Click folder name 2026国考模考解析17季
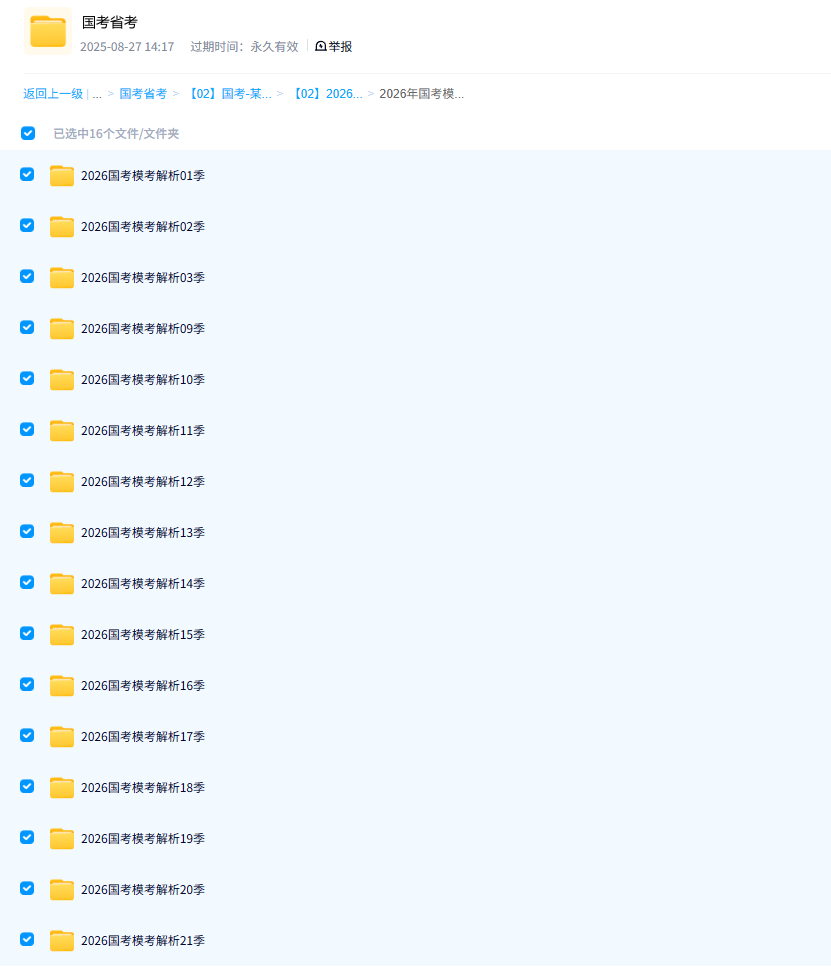Viewport: 831px width, 967px height. click(x=143, y=736)
